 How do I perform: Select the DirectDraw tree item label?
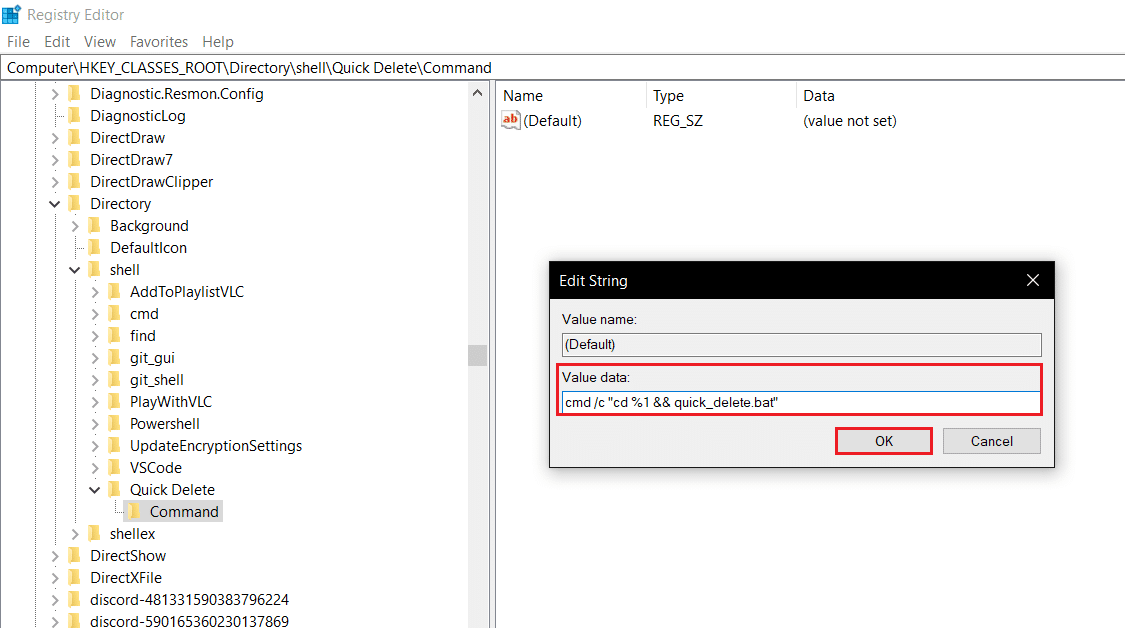128,138
